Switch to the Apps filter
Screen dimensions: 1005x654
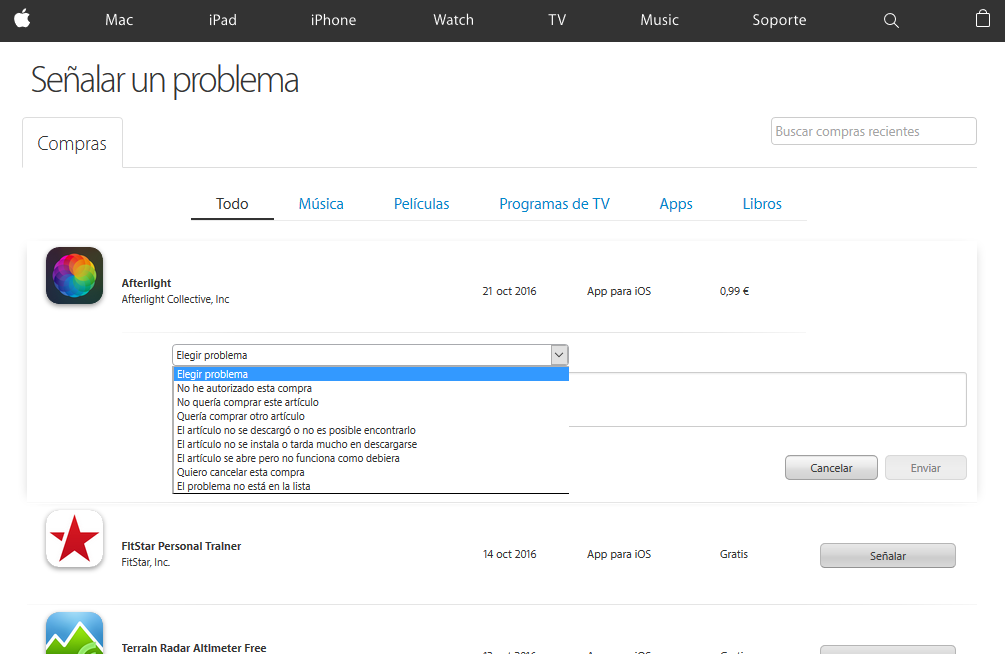pyautogui.click(x=676, y=204)
